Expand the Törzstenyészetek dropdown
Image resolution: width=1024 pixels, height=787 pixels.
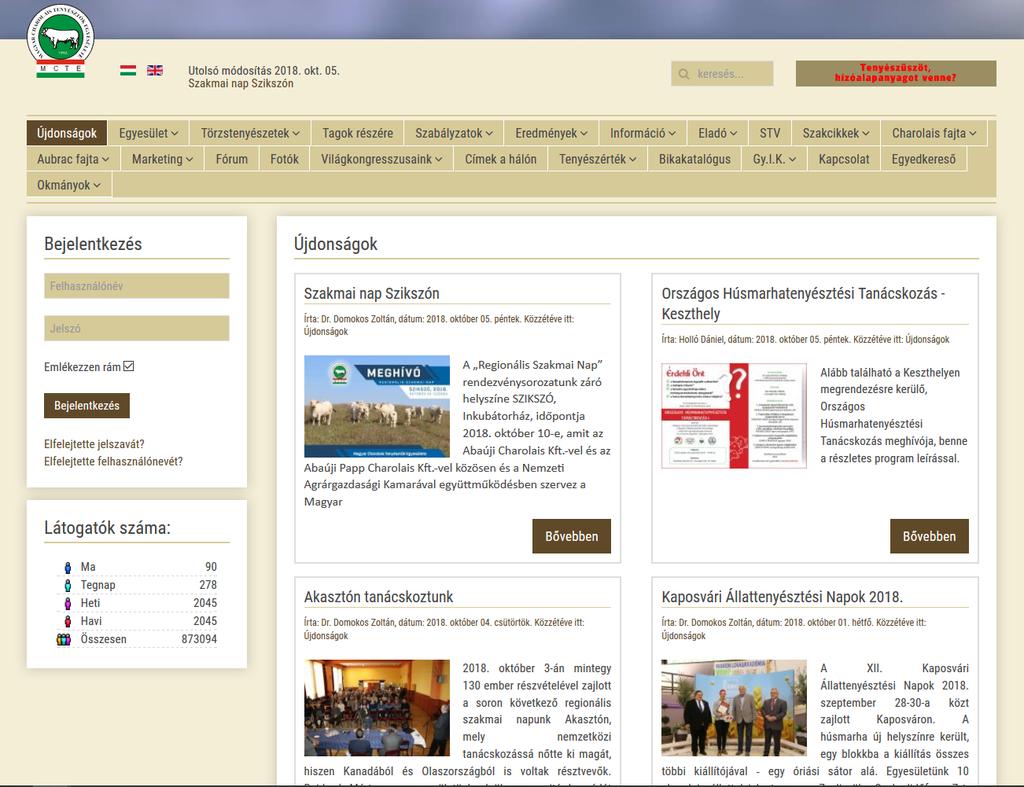click(x=251, y=133)
